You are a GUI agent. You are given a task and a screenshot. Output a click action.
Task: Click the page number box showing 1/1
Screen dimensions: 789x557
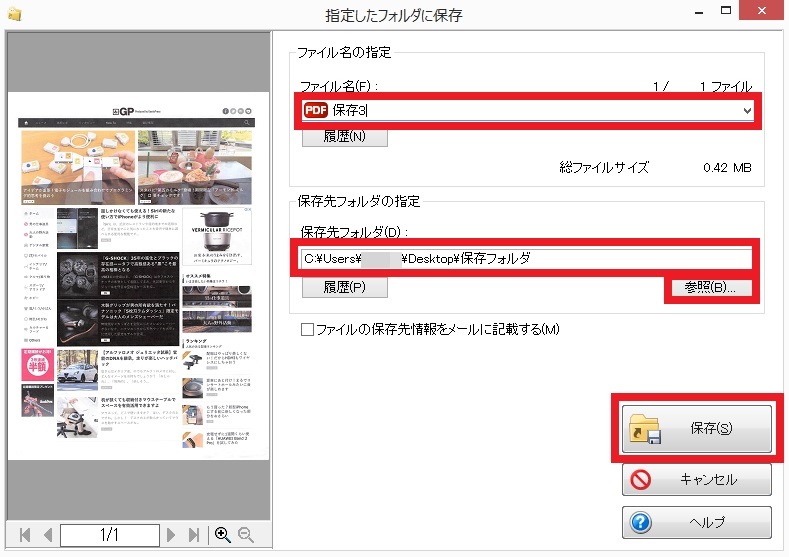109,535
